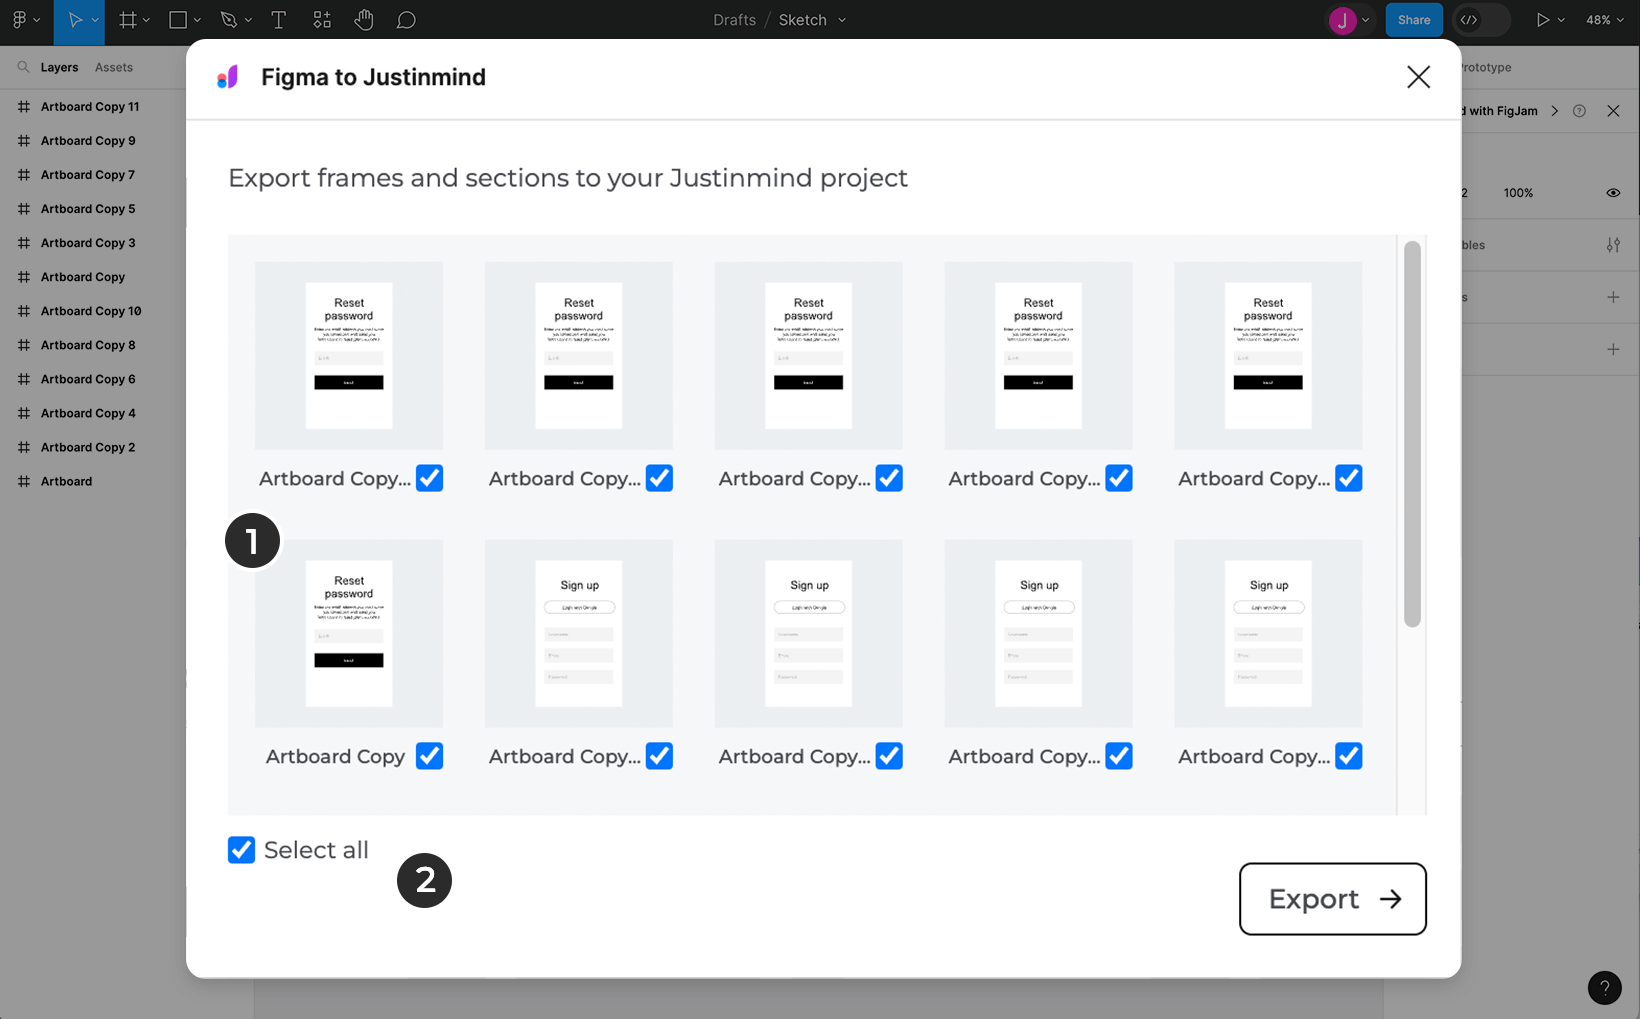
Task: Open the Resources tool
Action: click(x=322, y=20)
